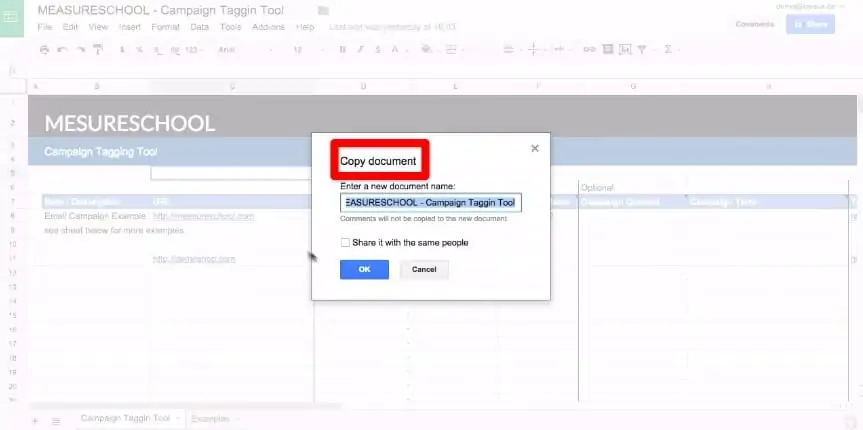863x430 pixels.
Task: Click the Undo icon
Action: click(62, 50)
